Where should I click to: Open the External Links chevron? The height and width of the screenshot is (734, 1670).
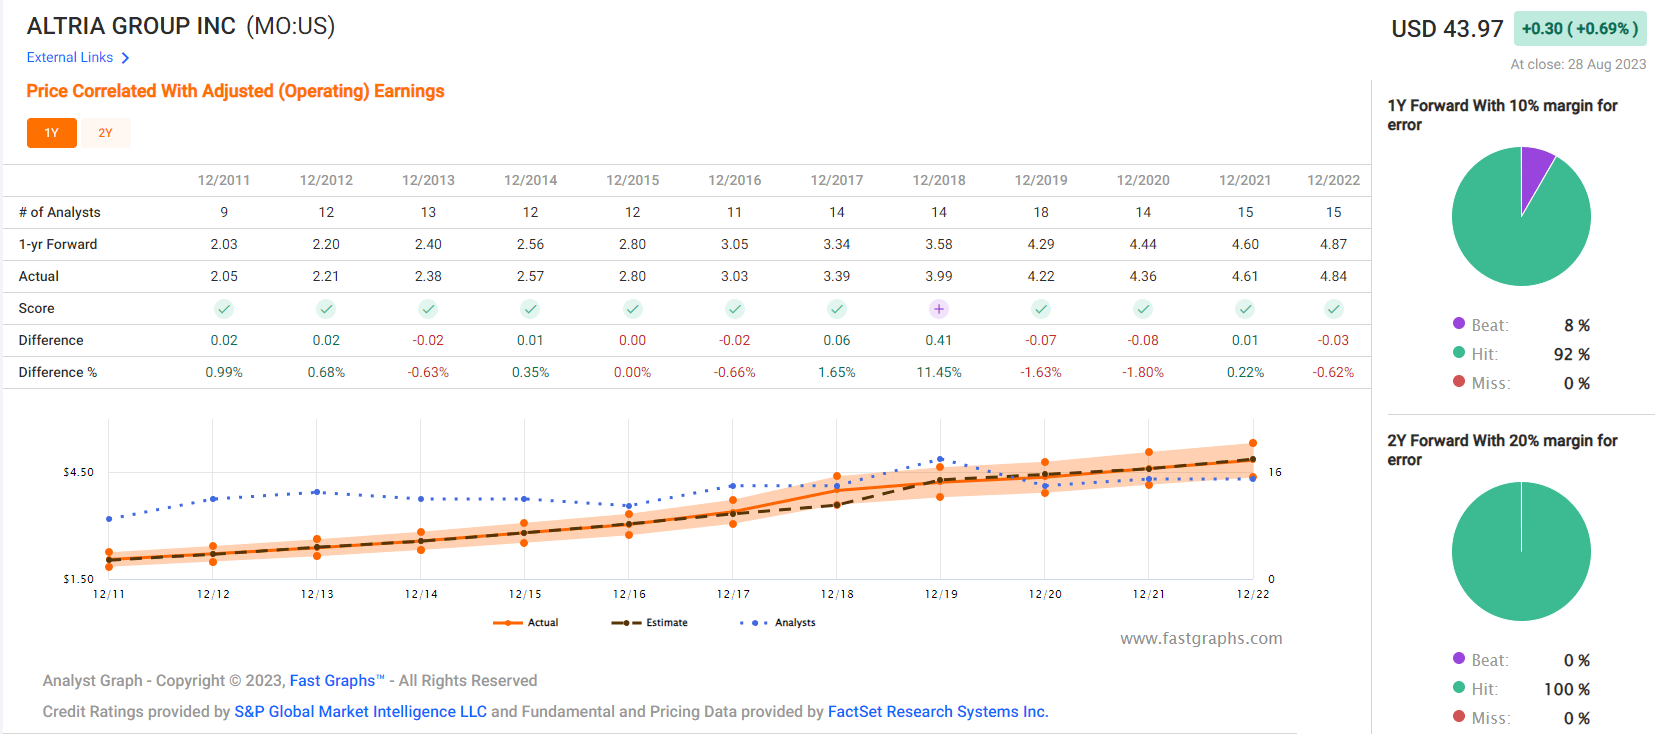tap(125, 58)
